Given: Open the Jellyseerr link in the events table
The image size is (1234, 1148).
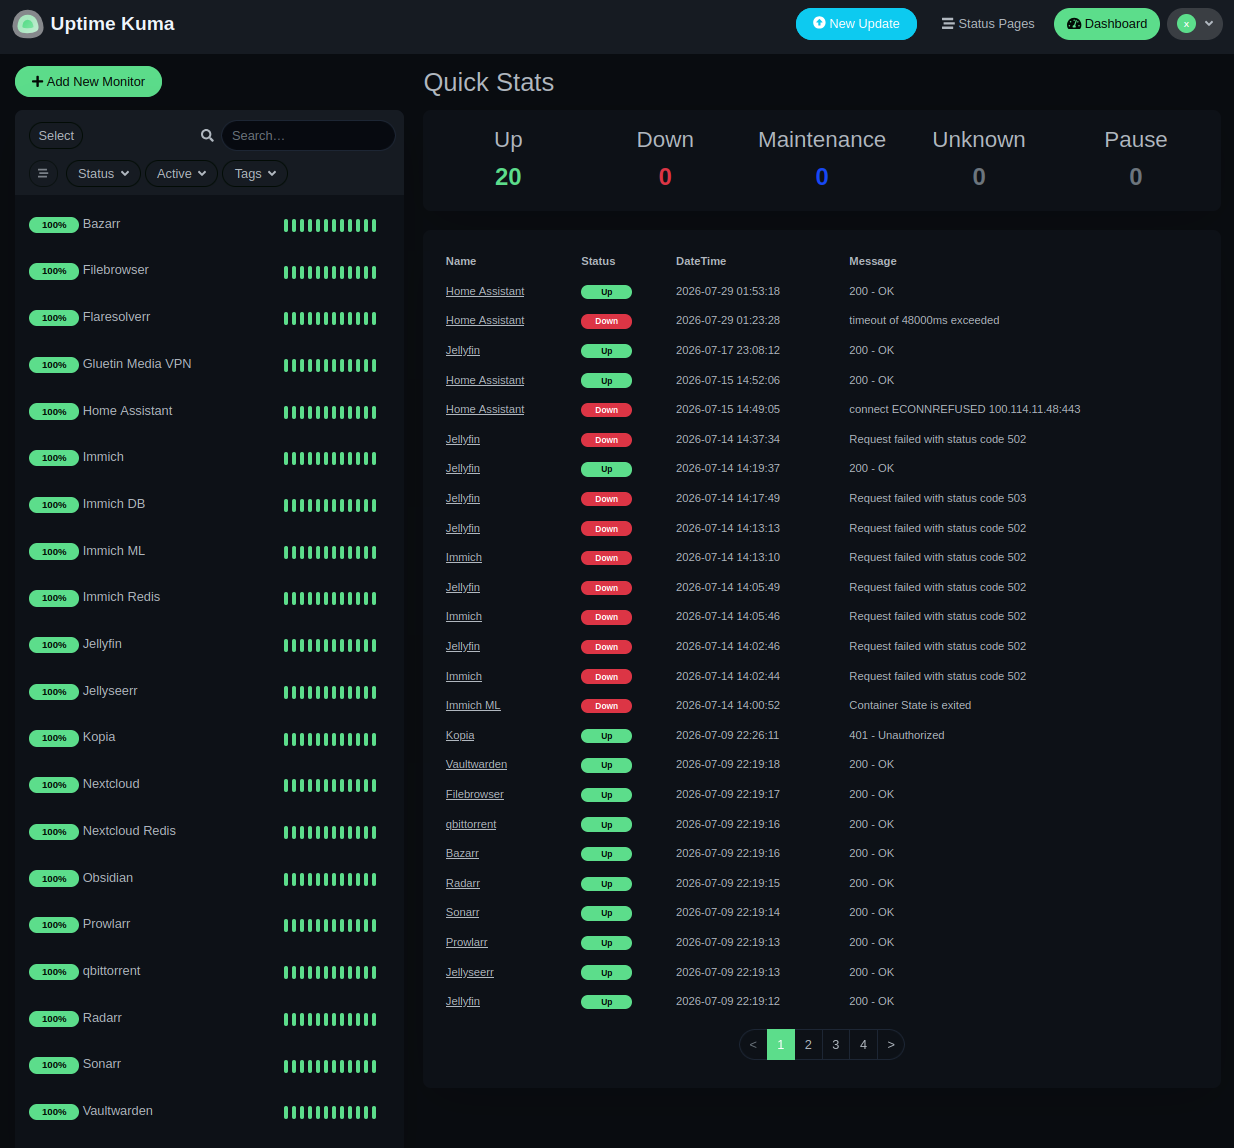Looking at the screenshot, I should [470, 972].
